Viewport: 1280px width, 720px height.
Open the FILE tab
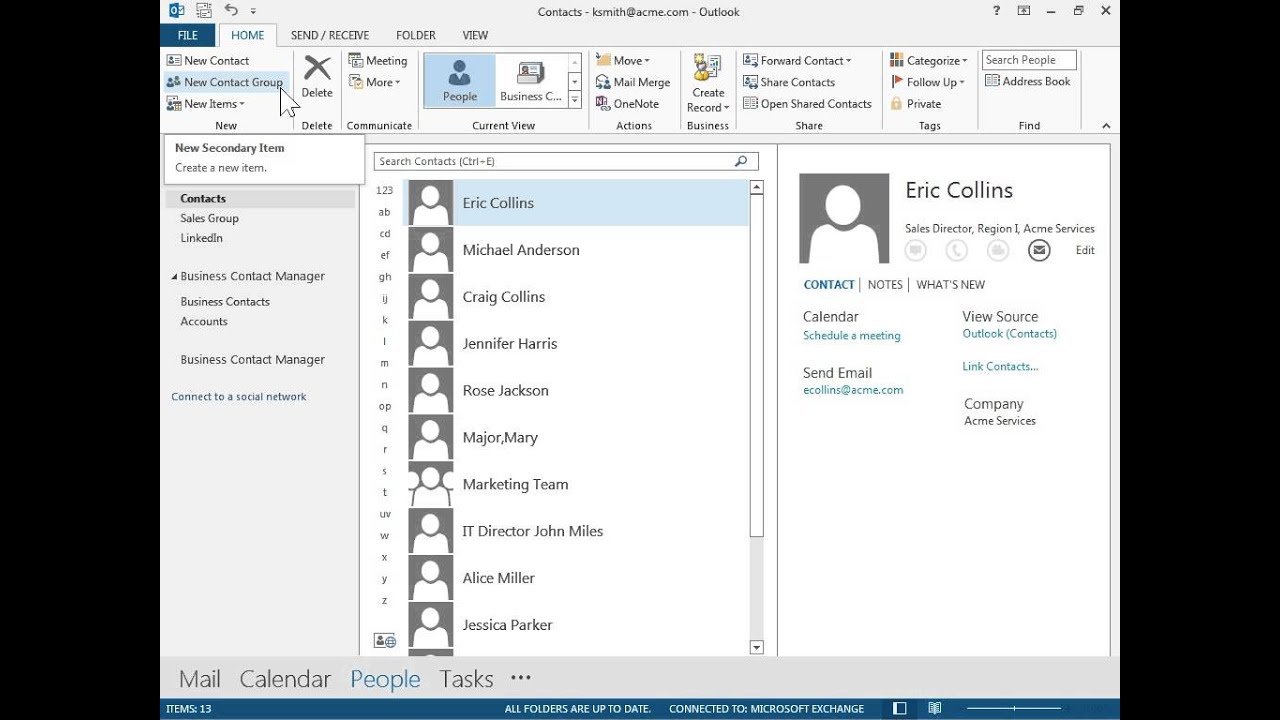[x=188, y=35]
